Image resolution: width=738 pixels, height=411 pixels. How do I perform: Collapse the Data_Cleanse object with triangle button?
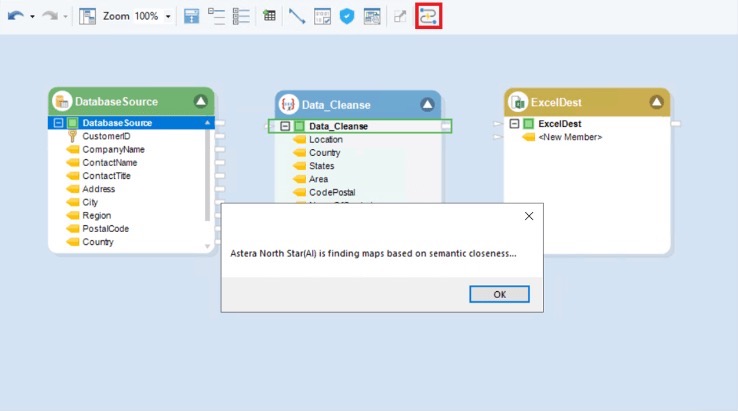click(x=427, y=105)
